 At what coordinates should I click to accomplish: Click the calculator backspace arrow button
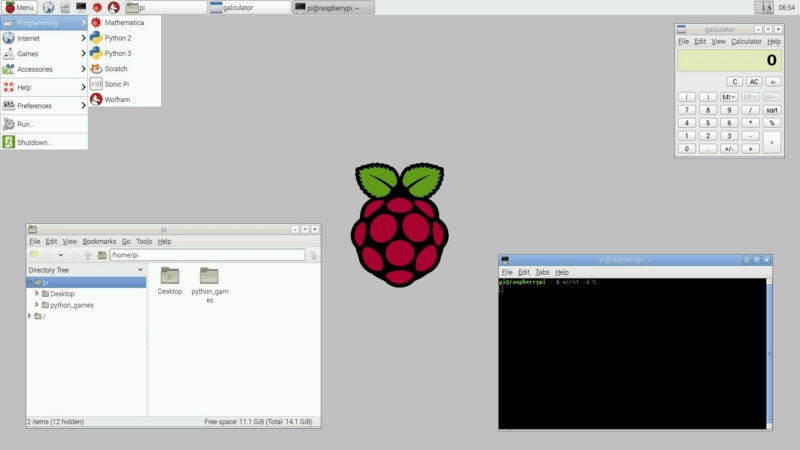[773, 82]
